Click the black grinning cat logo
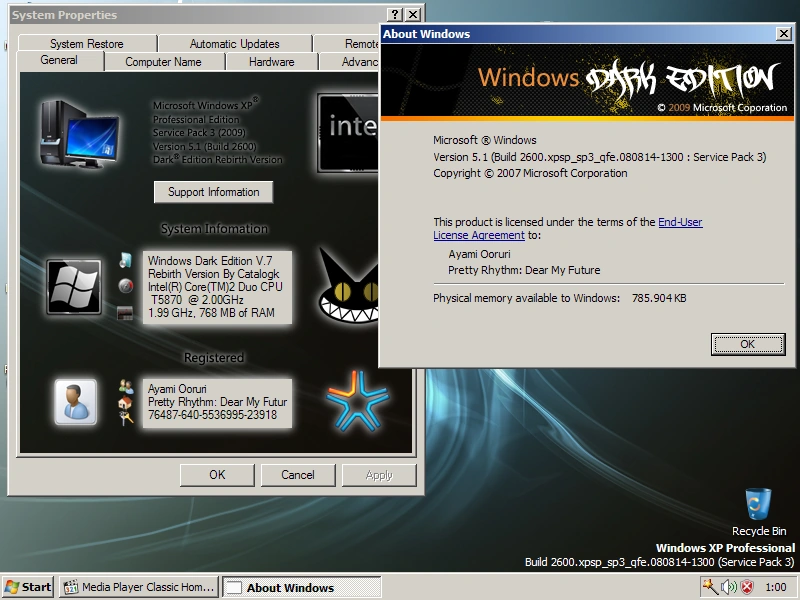Screen dimensions: 800x600 349,286
